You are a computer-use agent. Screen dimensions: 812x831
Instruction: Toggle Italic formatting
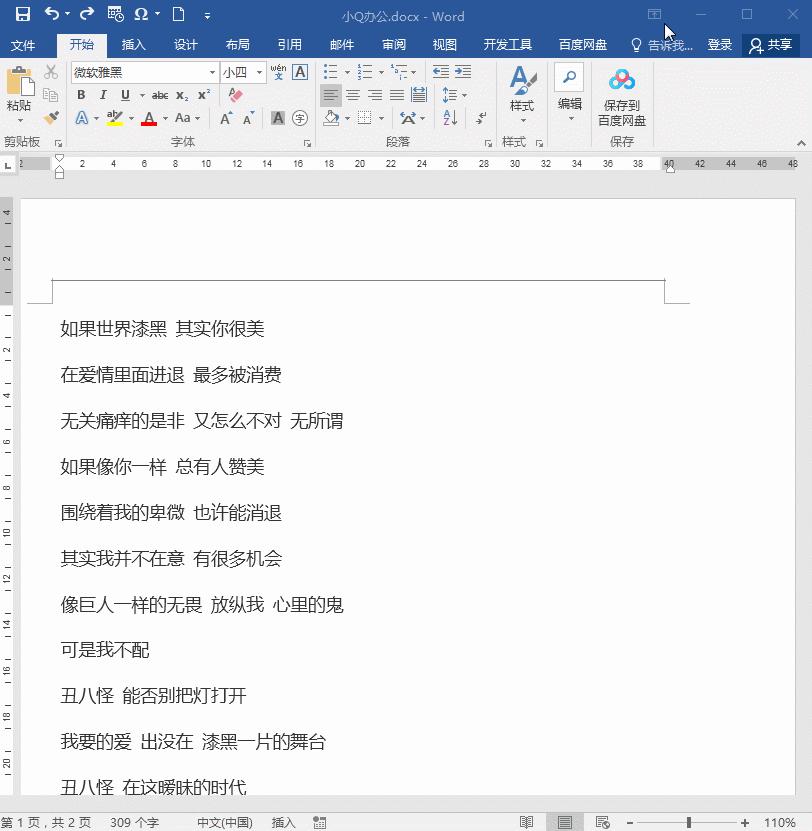pos(103,95)
